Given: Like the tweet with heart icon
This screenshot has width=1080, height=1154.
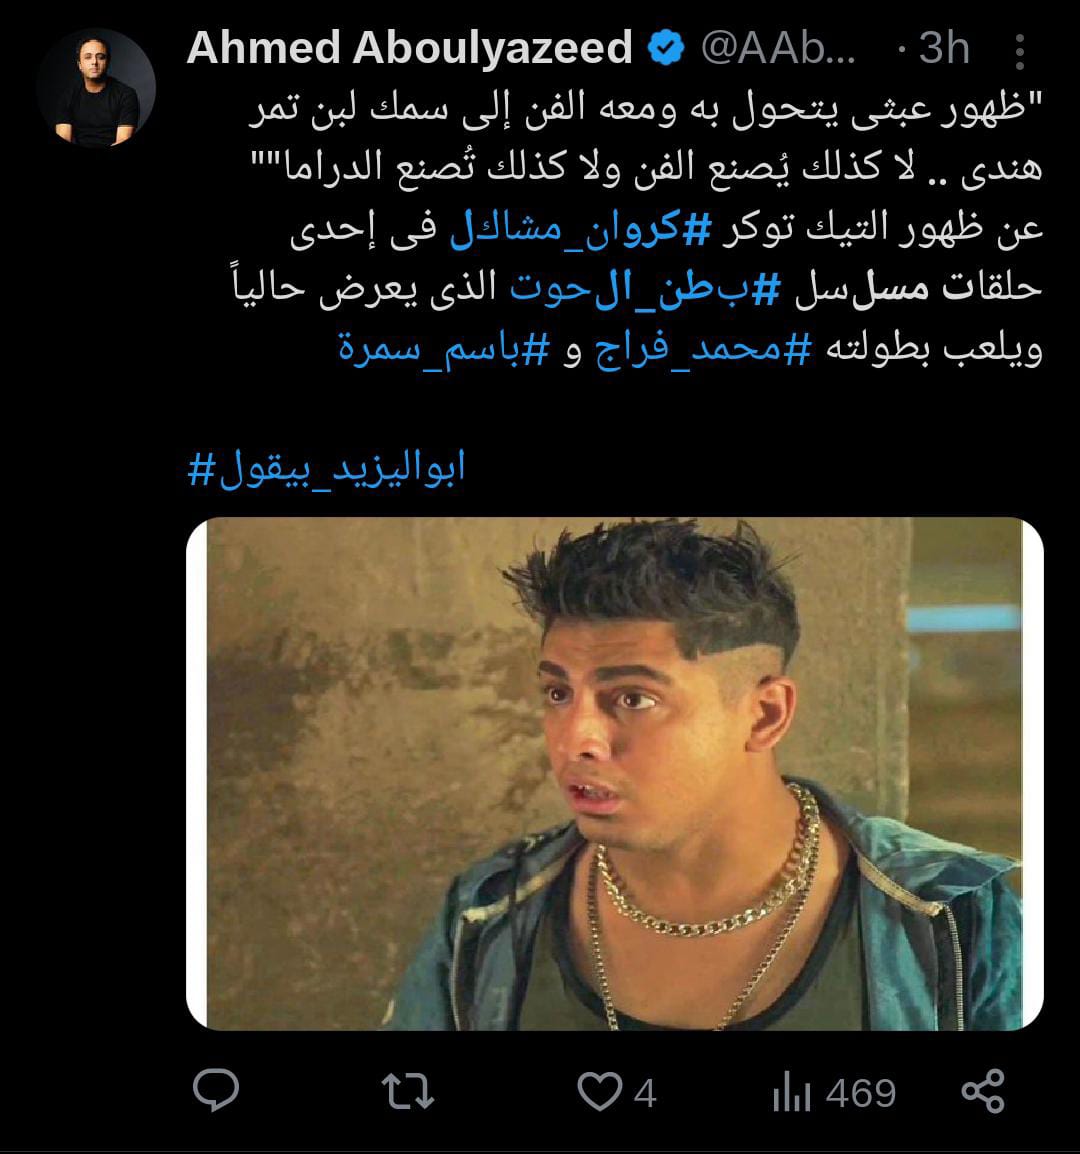Looking at the screenshot, I should click(x=599, y=1091).
